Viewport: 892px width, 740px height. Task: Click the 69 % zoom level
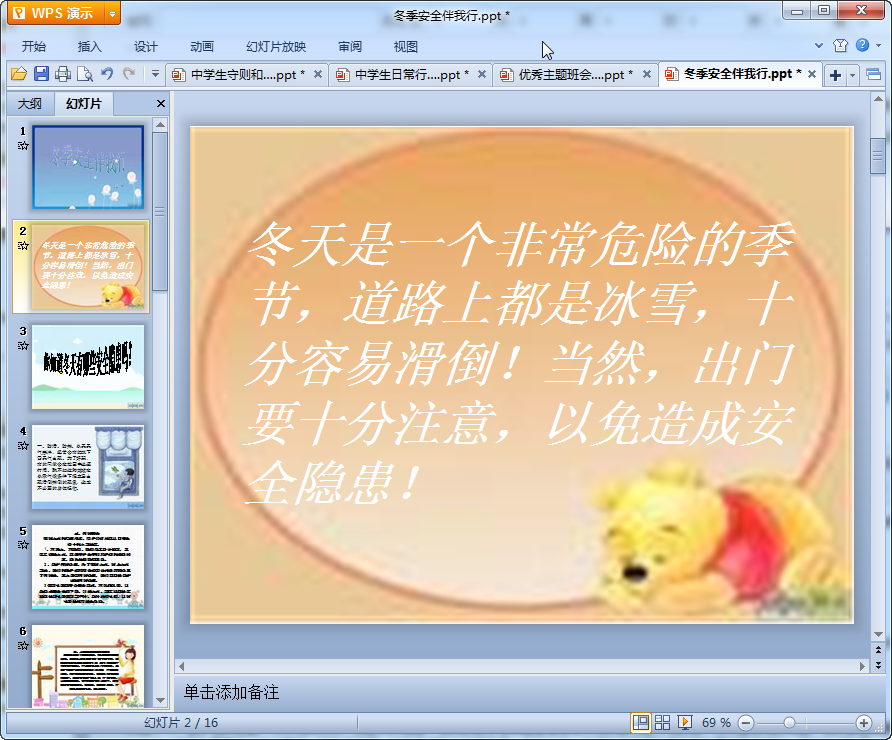(716, 723)
